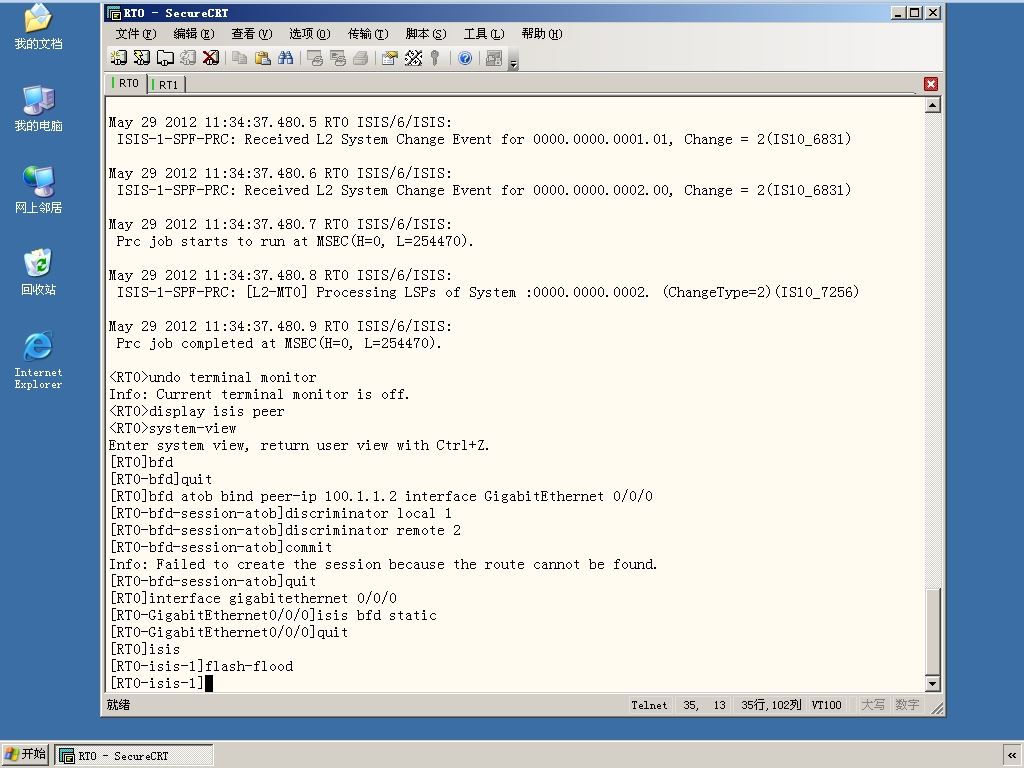
Task: Click the VT100 status bar entry
Action: click(826, 705)
